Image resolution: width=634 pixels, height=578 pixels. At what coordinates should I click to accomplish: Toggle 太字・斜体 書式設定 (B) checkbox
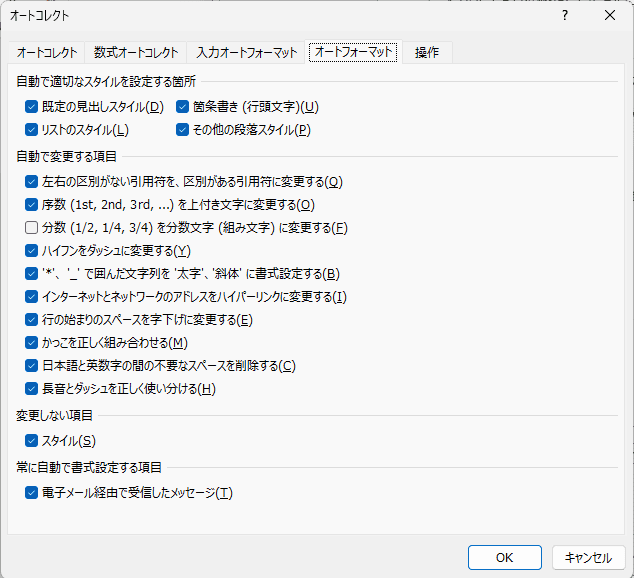(x=31, y=274)
